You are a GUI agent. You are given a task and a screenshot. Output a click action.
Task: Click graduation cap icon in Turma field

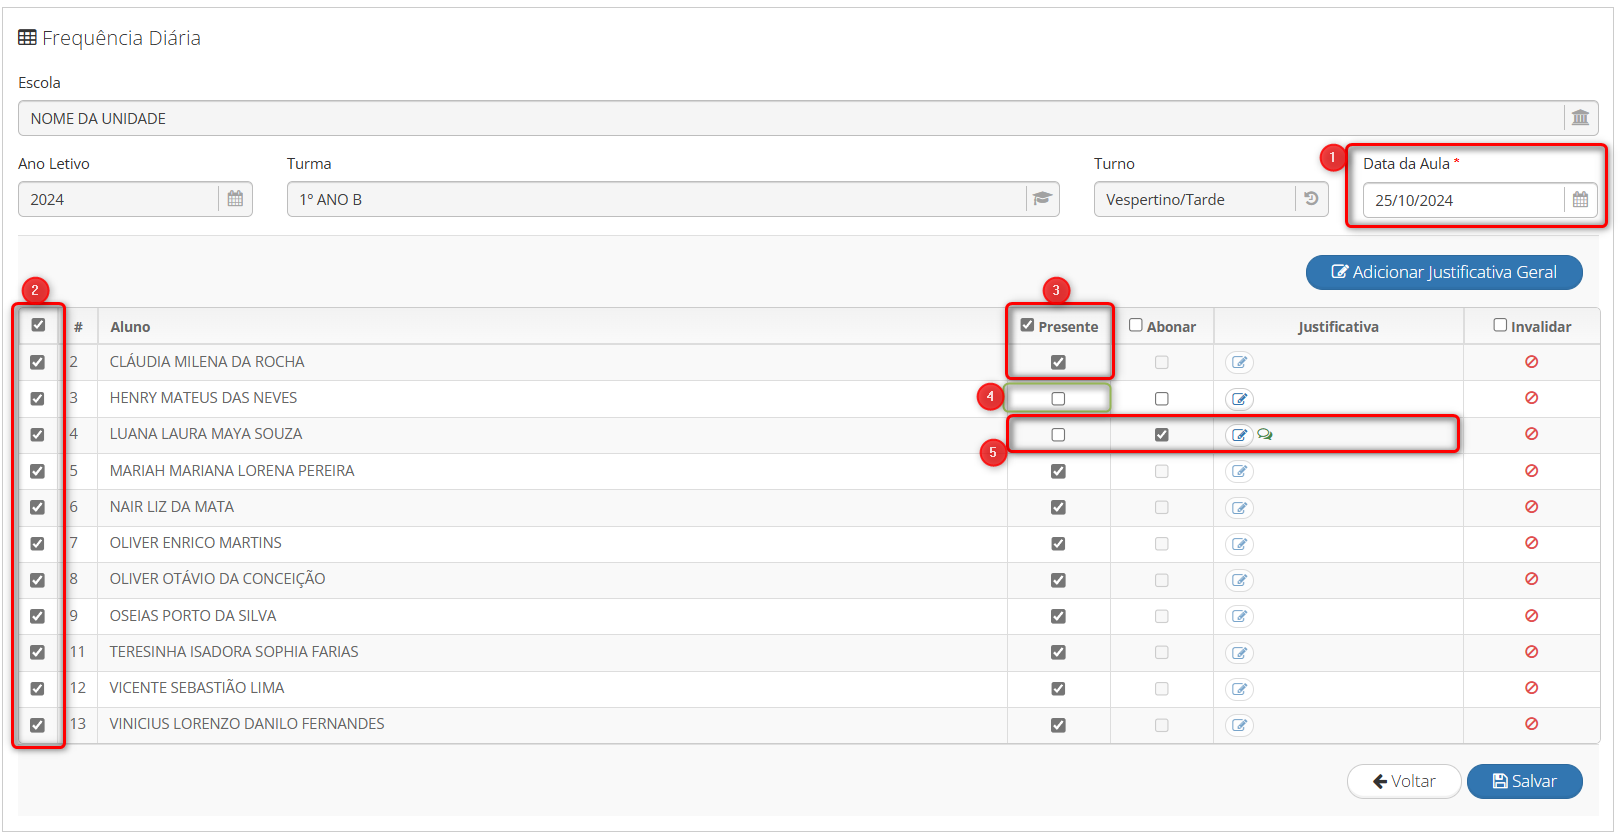(x=1042, y=199)
